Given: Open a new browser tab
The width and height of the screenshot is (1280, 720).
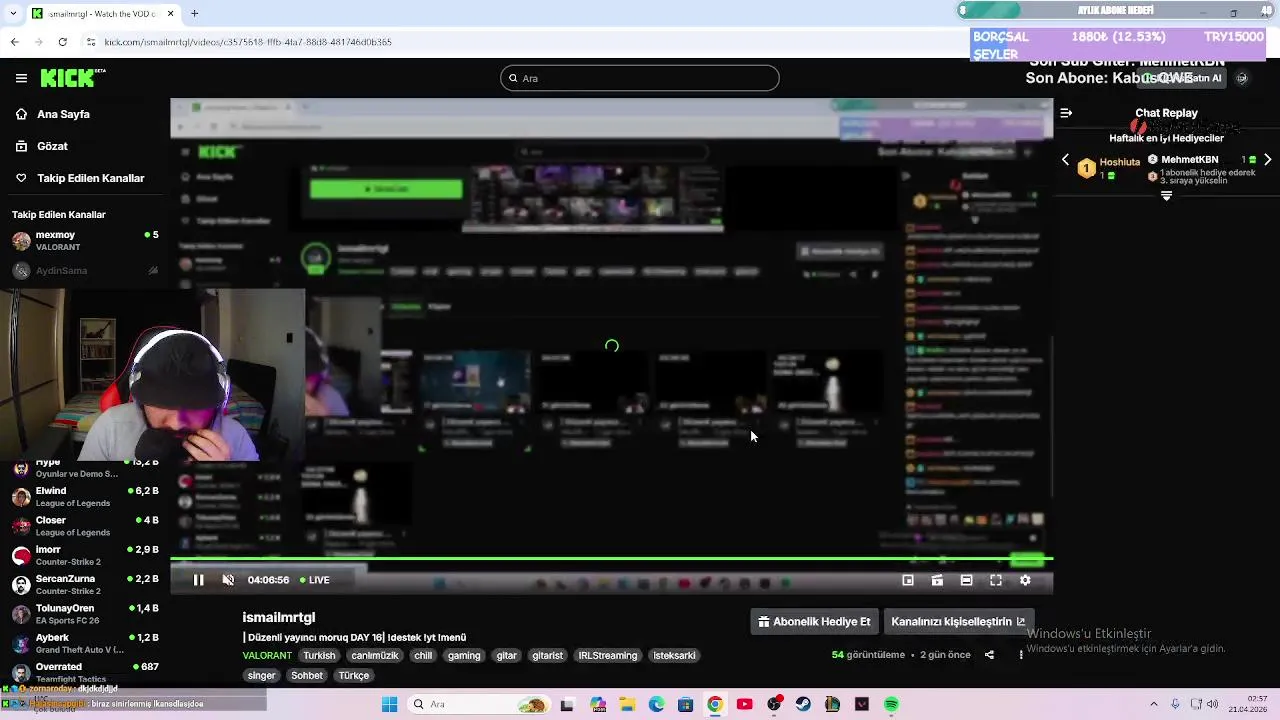Looking at the screenshot, I should tap(194, 13).
